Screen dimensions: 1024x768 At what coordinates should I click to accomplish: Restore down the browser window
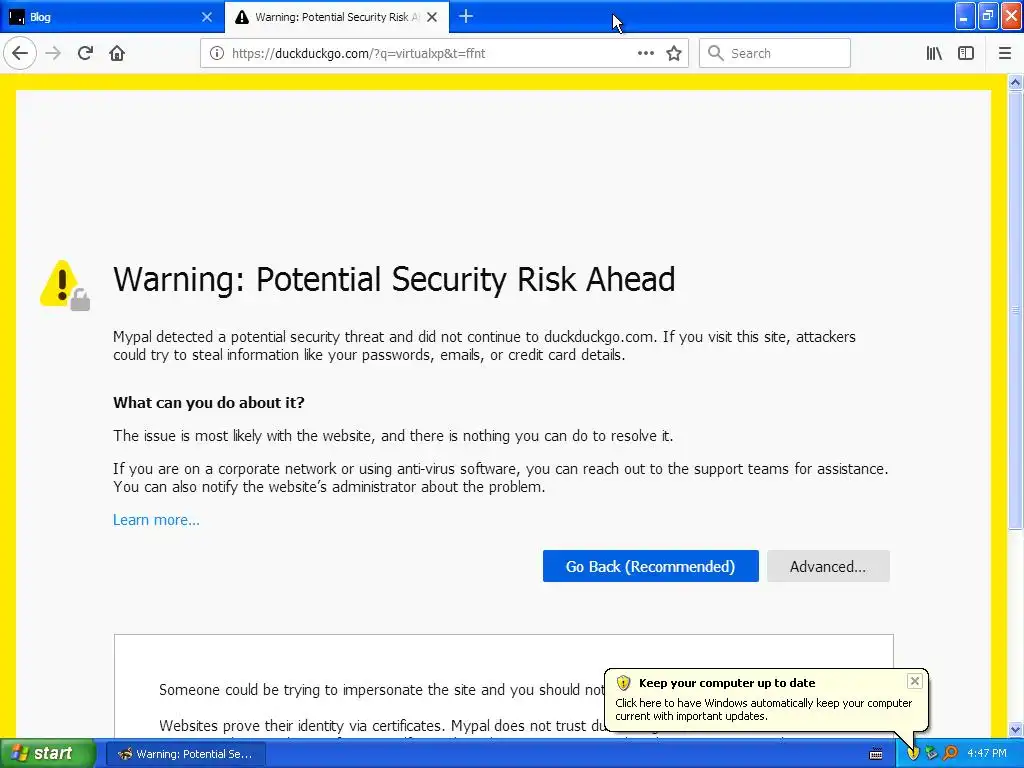[x=988, y=16]
